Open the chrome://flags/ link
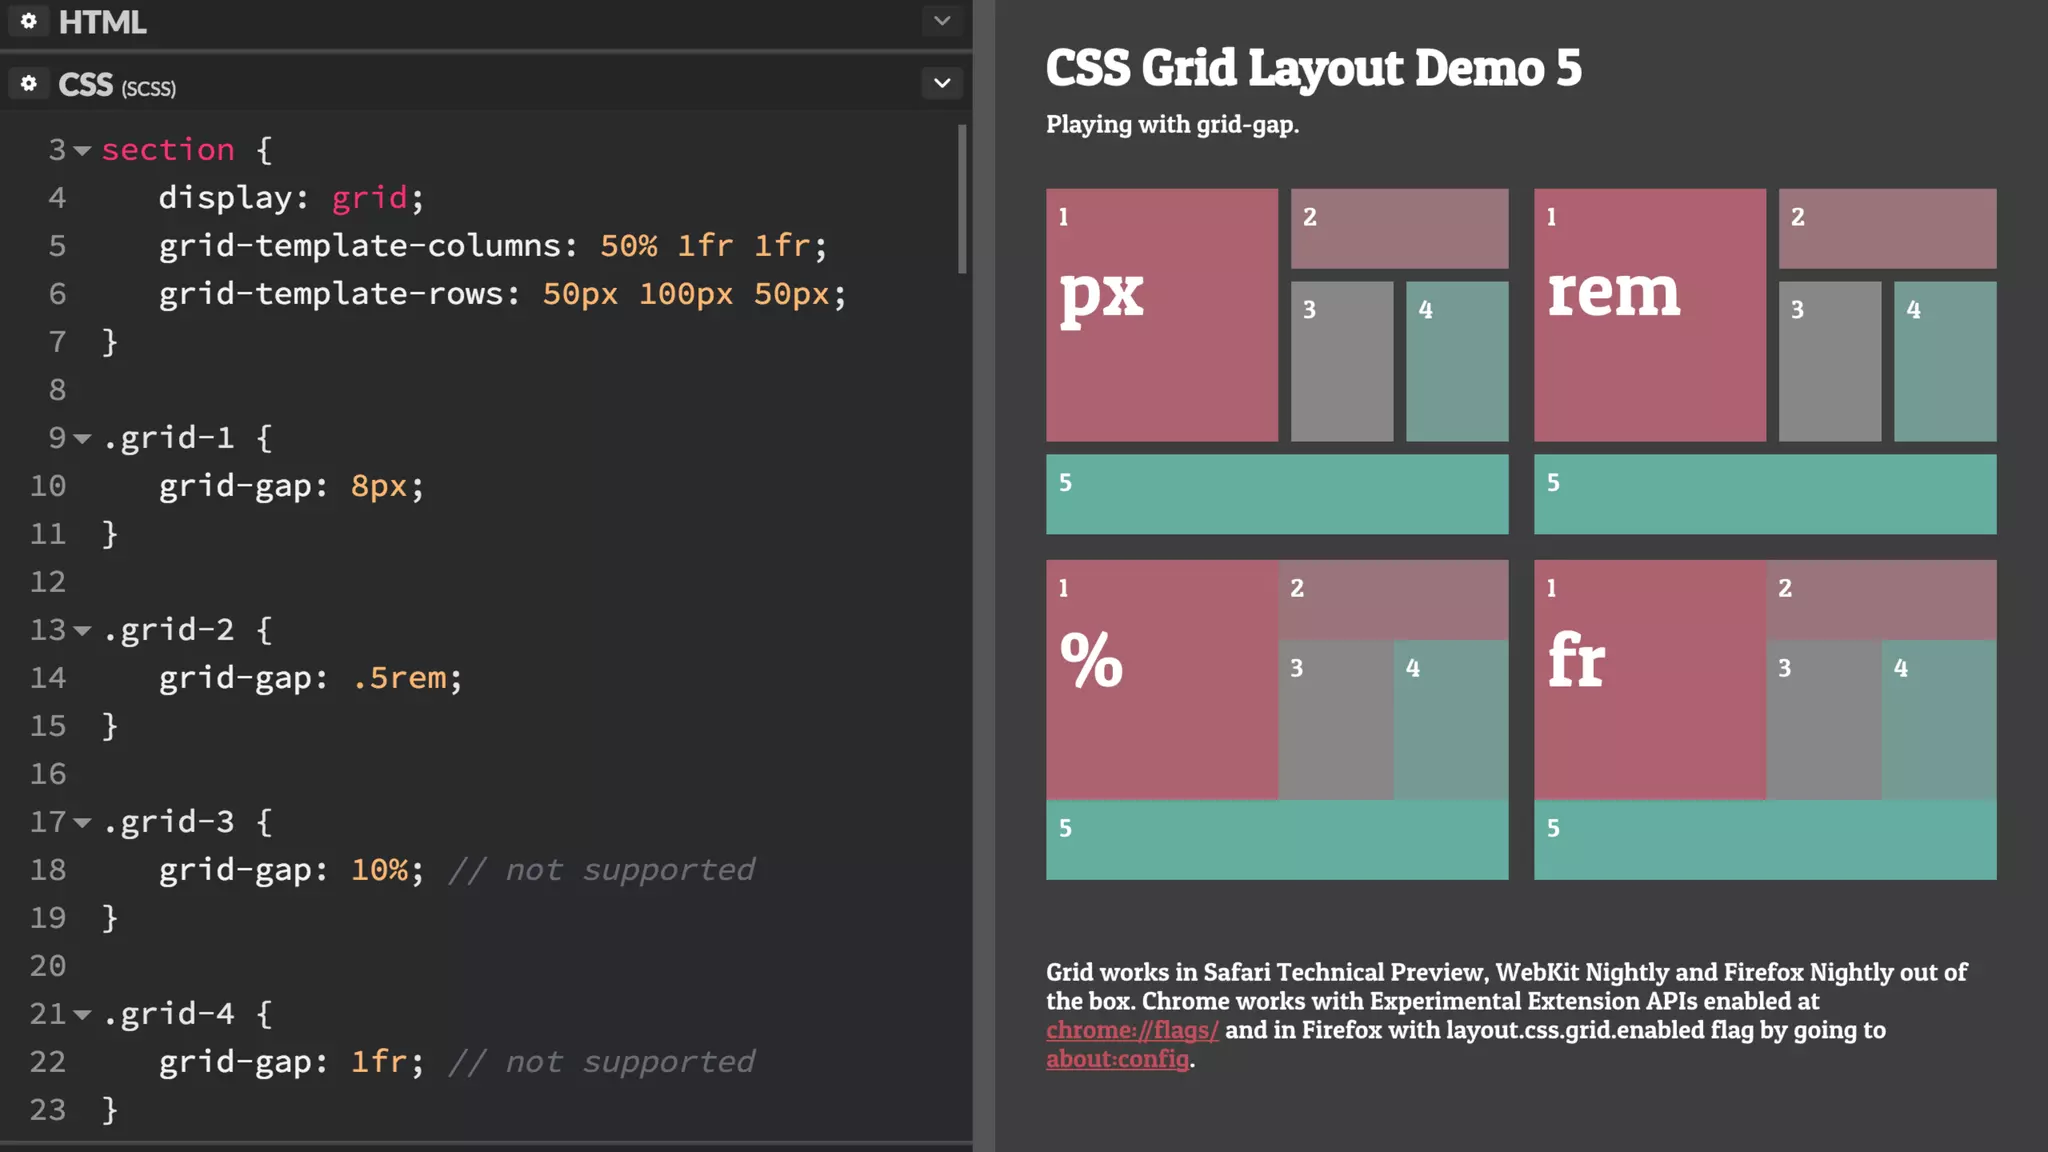Viewport: 2048px width, 1152px height. [x=1132, y=1030]
